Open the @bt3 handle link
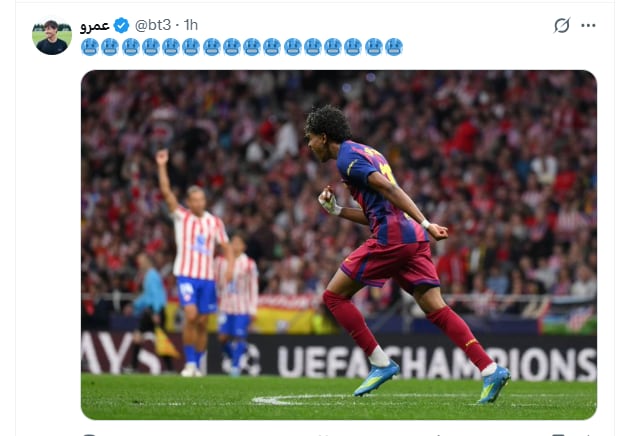This screenshot has height=436, width=629. 153,25
